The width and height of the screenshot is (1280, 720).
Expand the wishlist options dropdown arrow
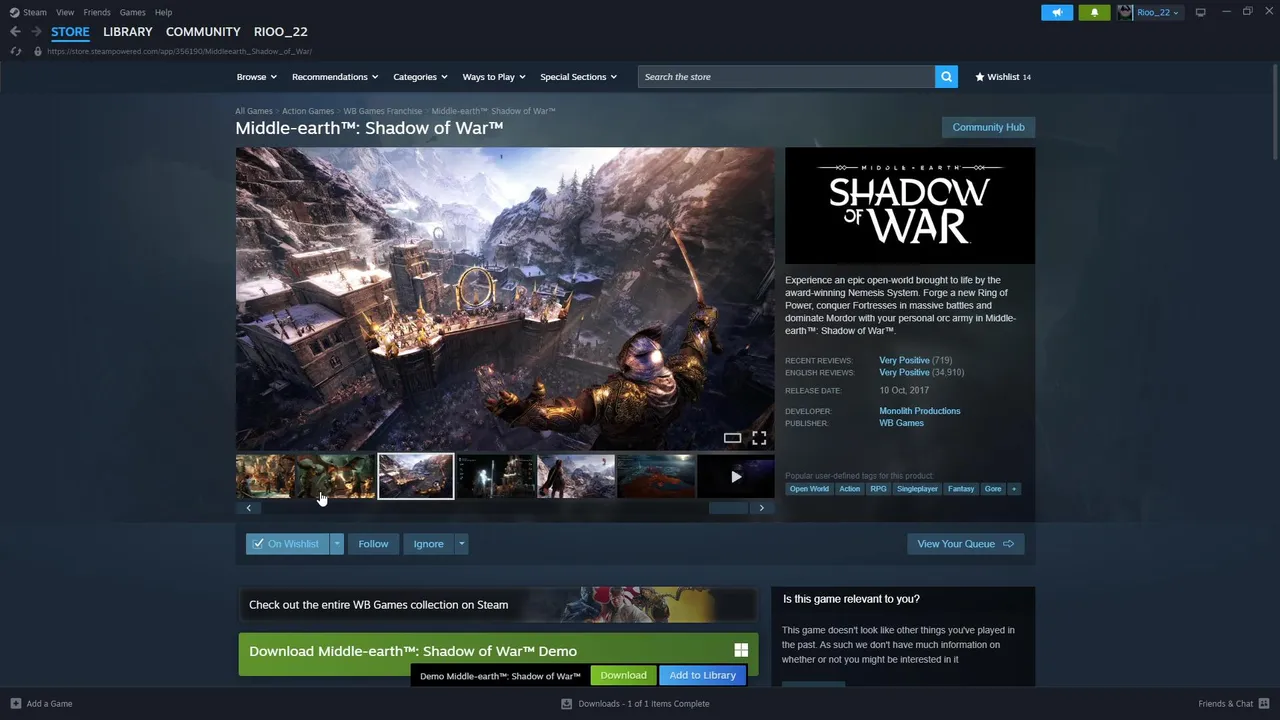click(x=337, y=544)
